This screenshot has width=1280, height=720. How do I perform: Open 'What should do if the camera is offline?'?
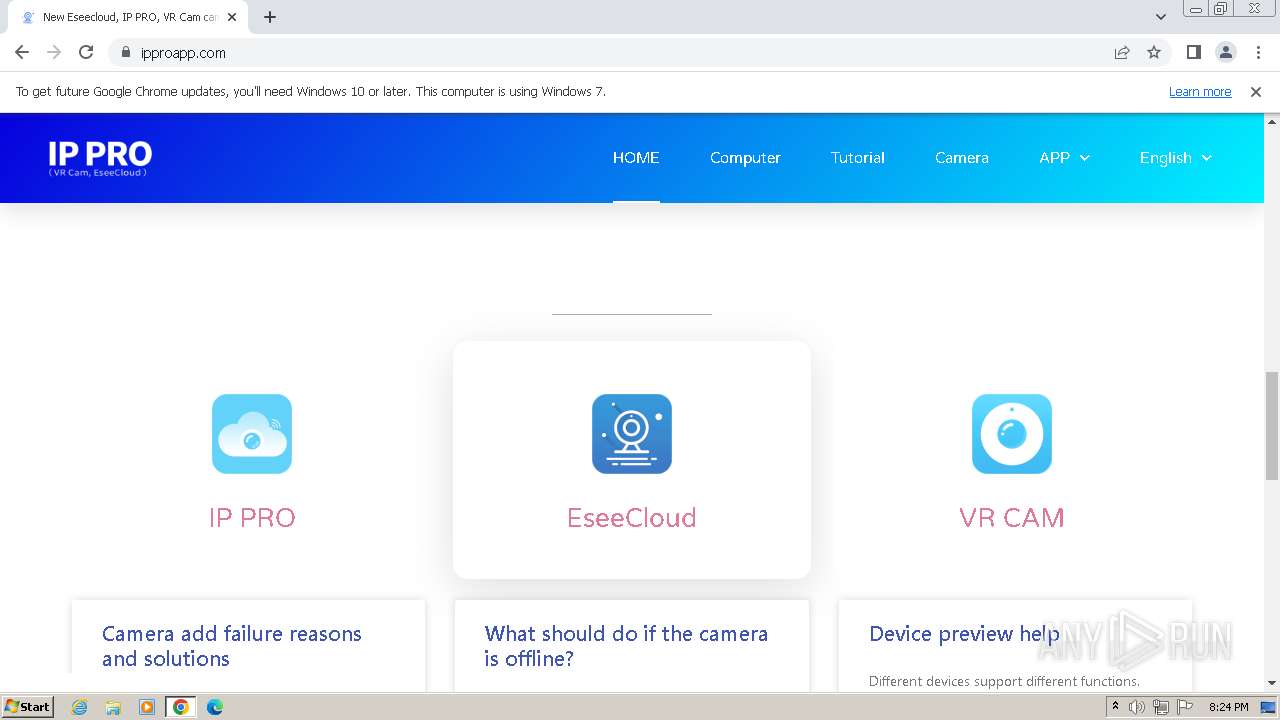click(627, 646)
